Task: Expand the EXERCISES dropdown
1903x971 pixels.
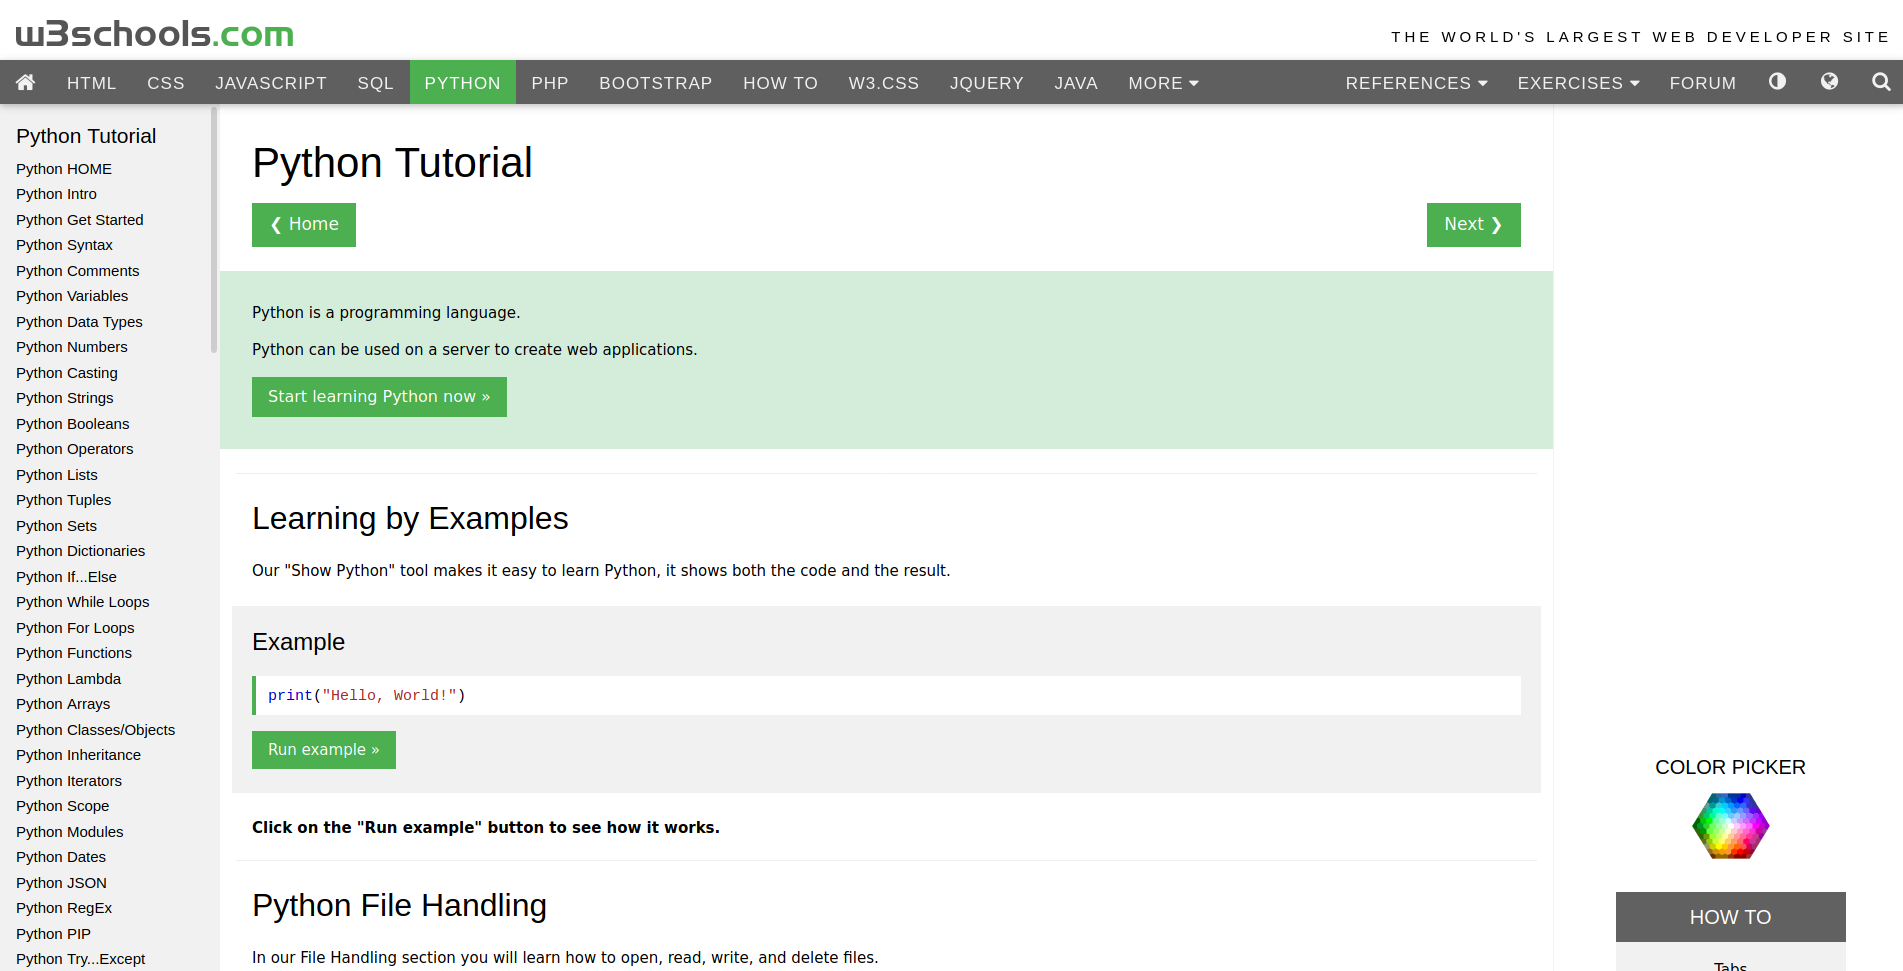Action: pos(1578,83)
